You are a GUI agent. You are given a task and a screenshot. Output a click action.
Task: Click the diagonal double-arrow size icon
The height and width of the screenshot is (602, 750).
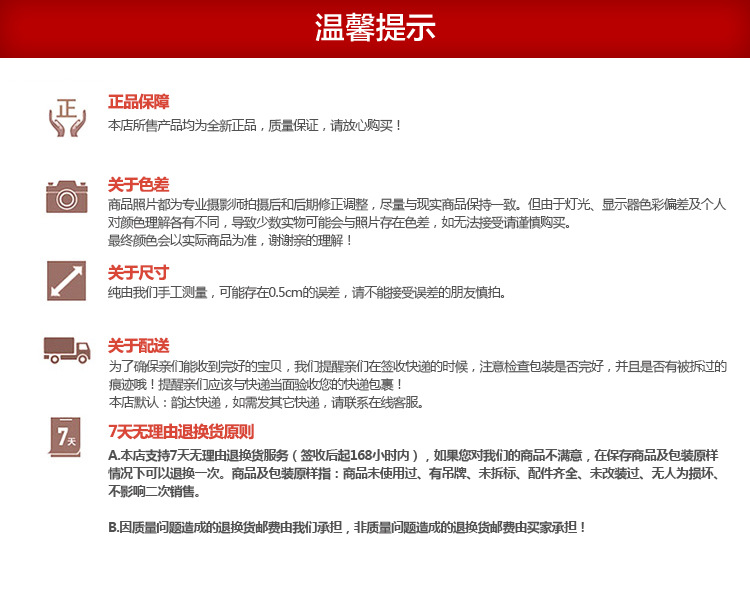click(66, 281)
